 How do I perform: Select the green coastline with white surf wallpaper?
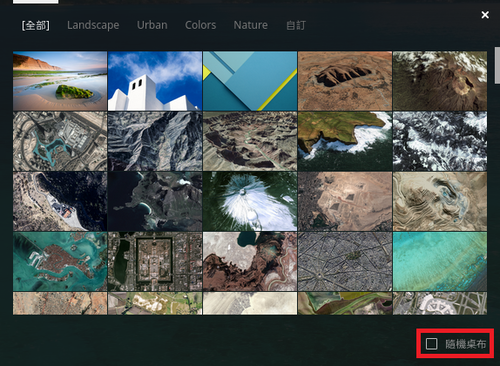click(345, 141)
